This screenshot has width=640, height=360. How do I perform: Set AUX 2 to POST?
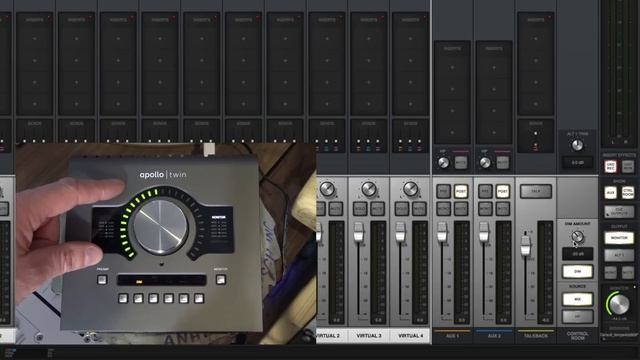pyautogui.click(x=502, y=191)
